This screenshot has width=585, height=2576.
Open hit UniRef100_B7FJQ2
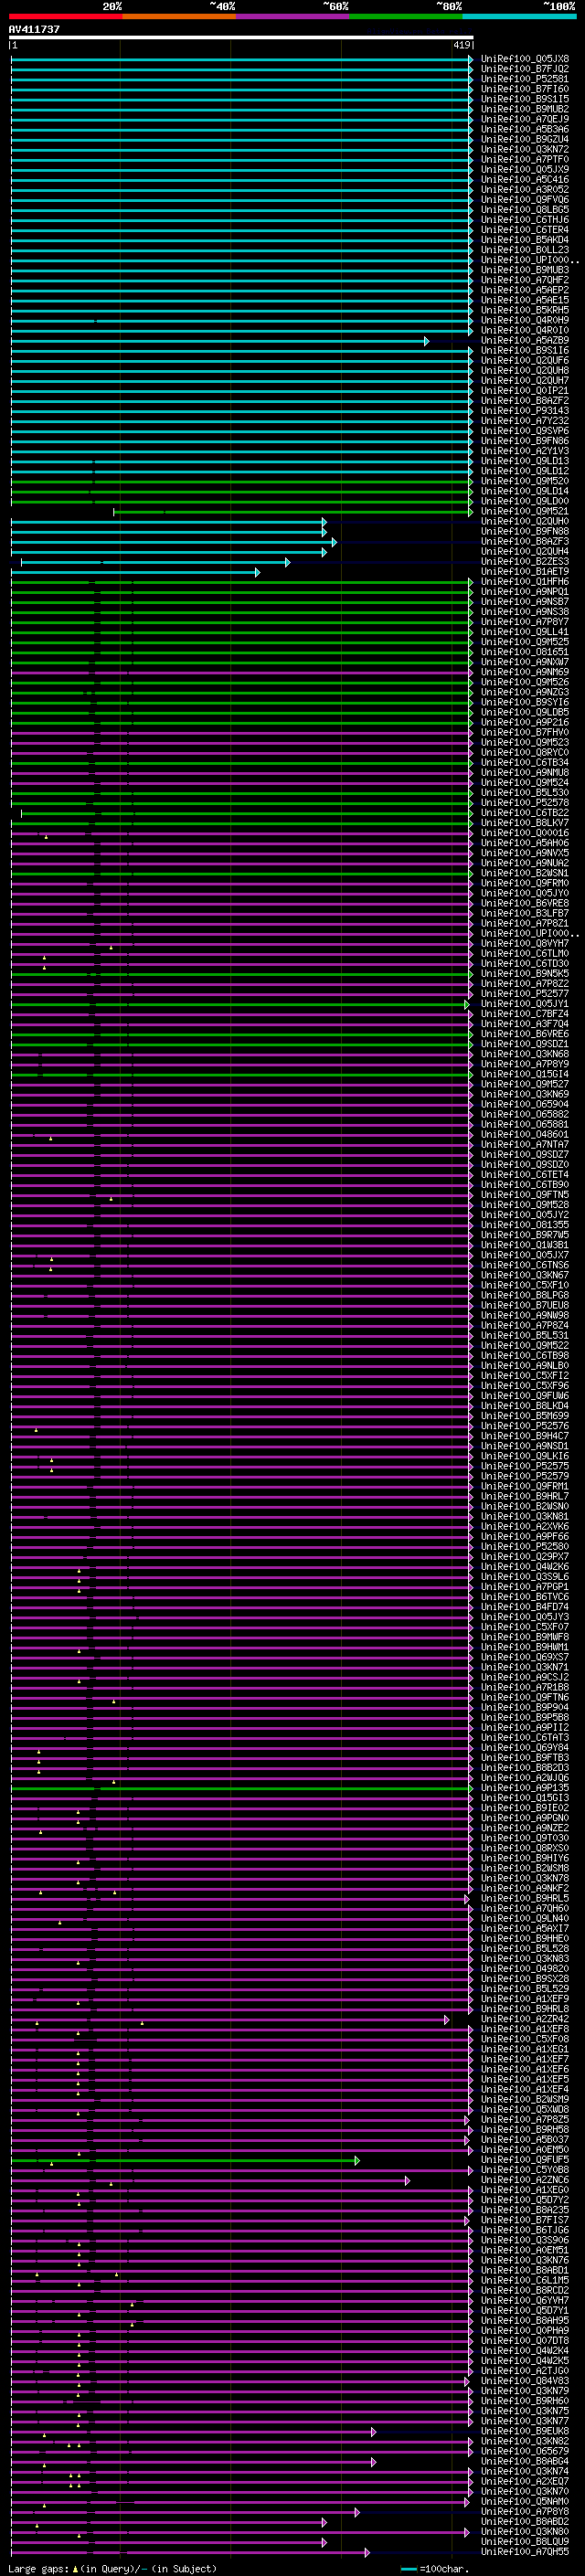click(x=525, y=69)
